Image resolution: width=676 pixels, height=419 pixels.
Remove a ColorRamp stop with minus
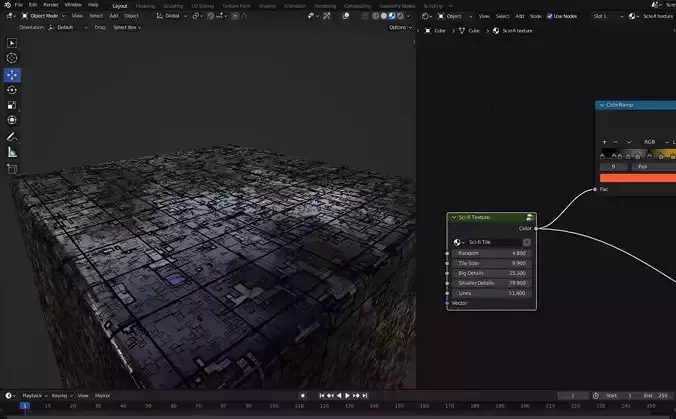click(615, 142)
